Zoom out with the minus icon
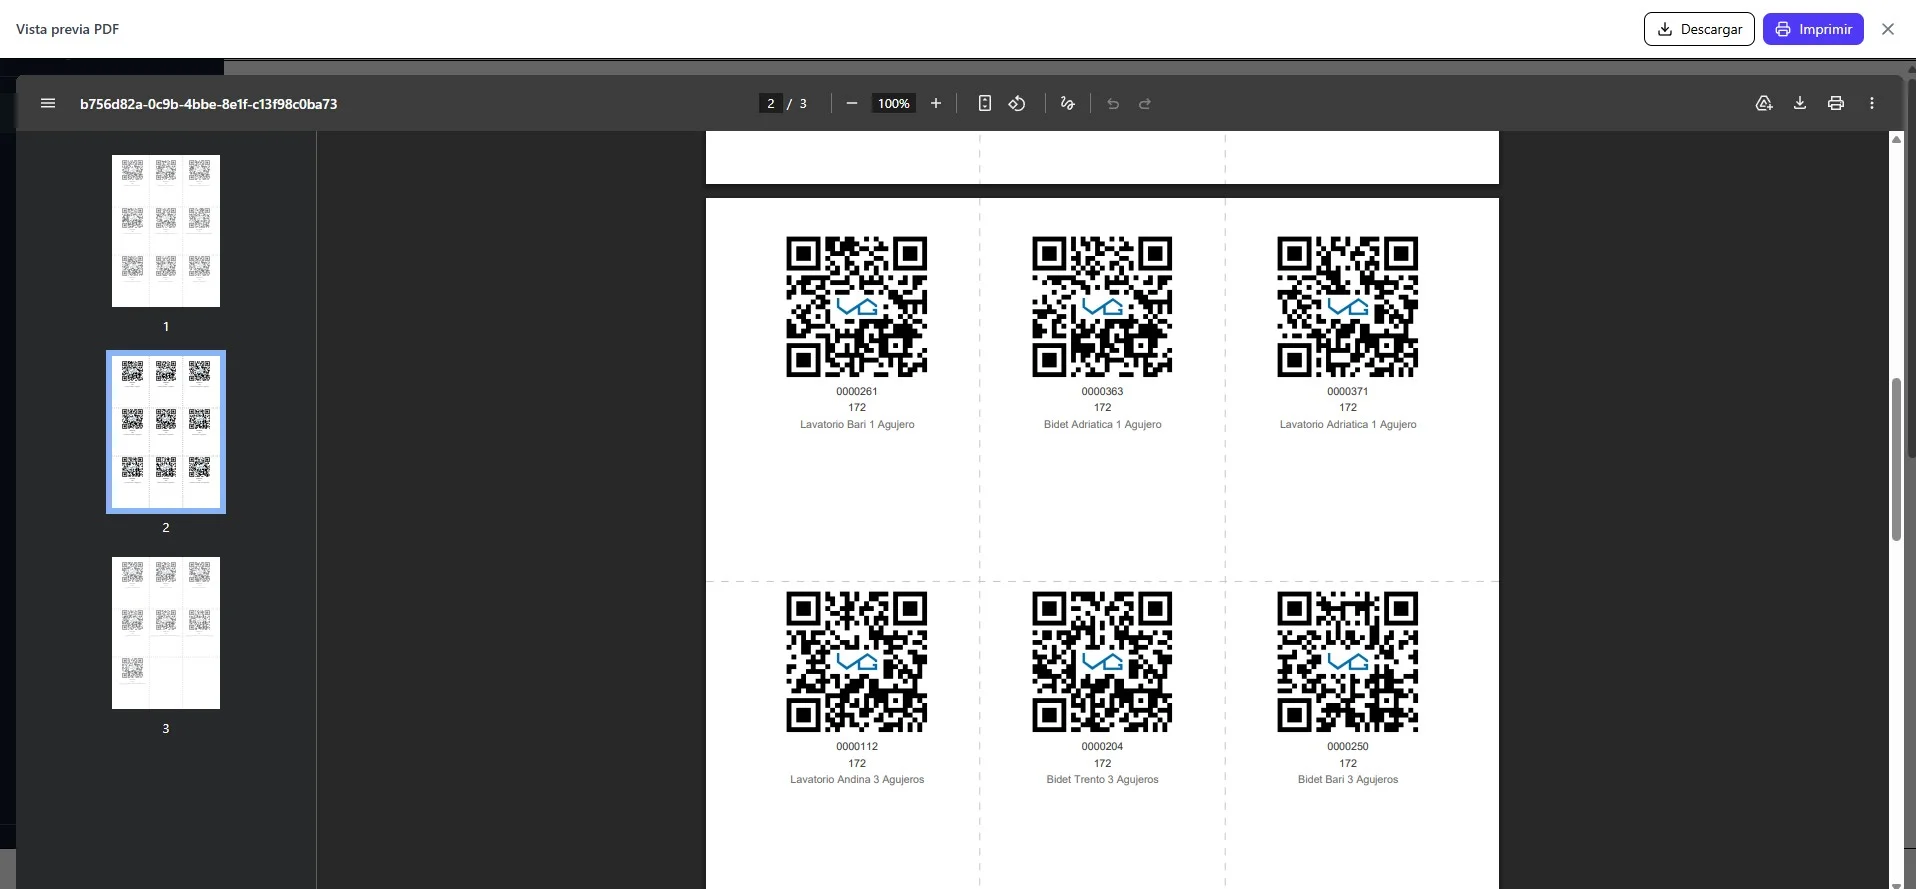The width and height of the screenshot is (1916, 889). [852, 104]
